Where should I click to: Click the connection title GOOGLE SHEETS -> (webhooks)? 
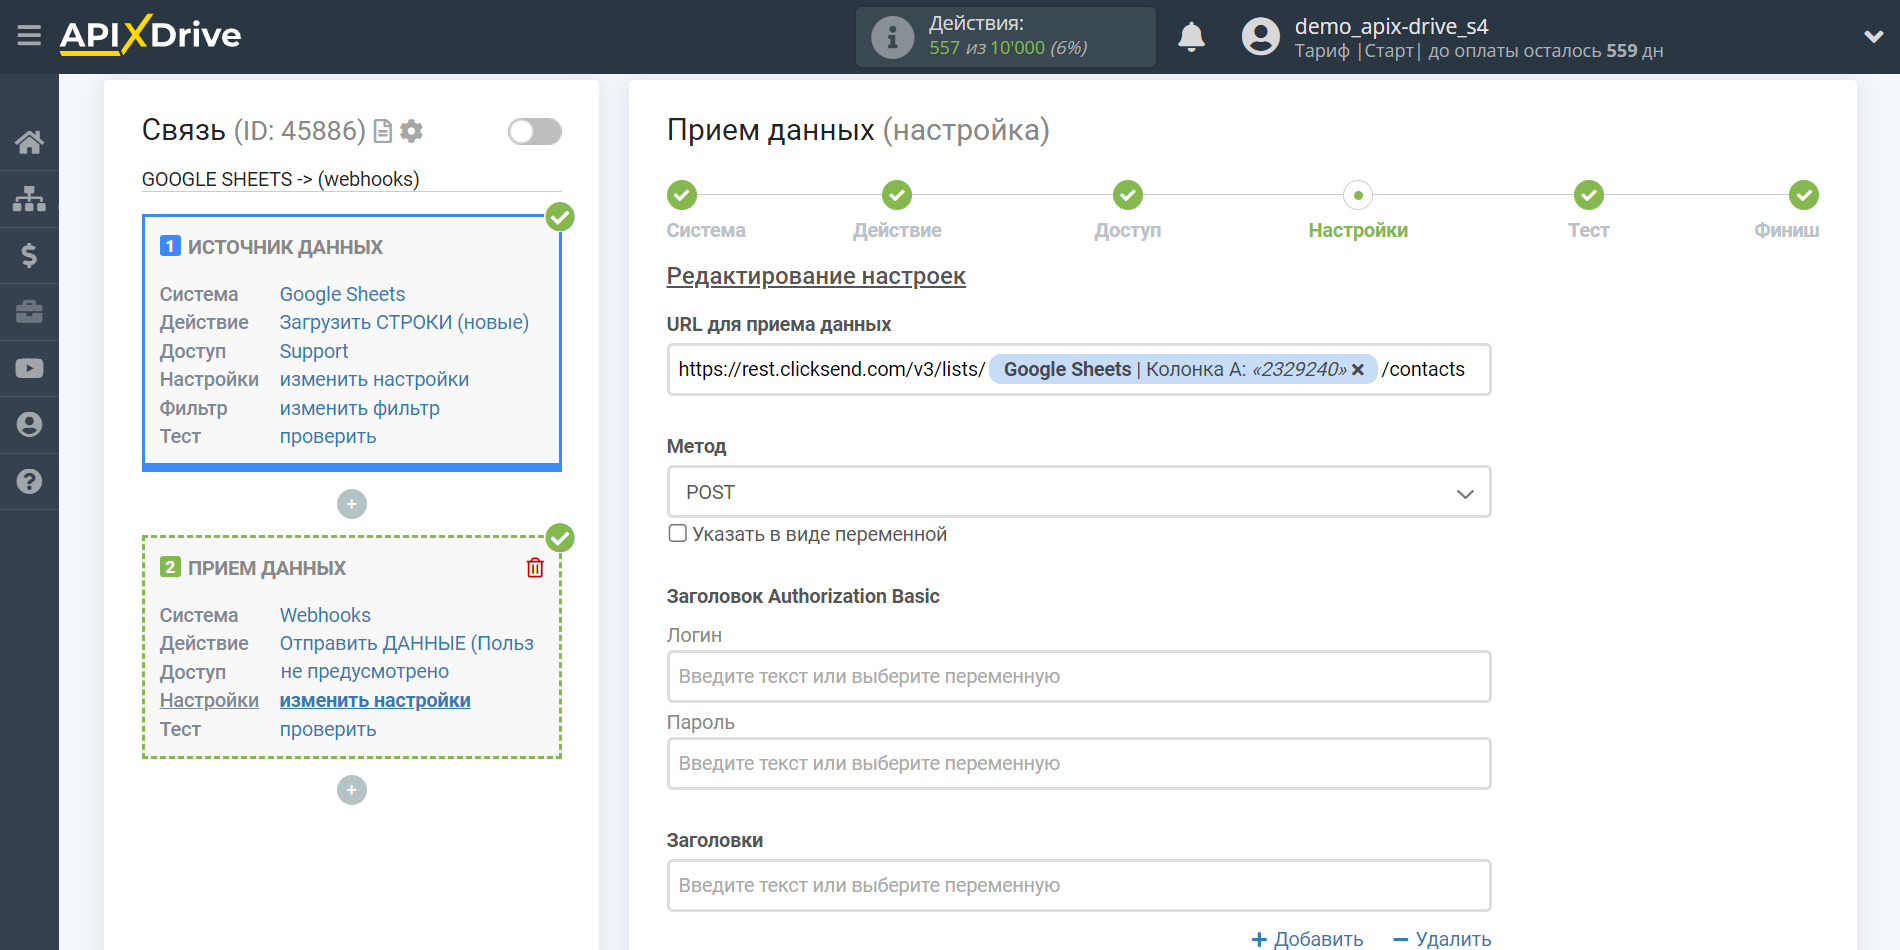point(281,179)
